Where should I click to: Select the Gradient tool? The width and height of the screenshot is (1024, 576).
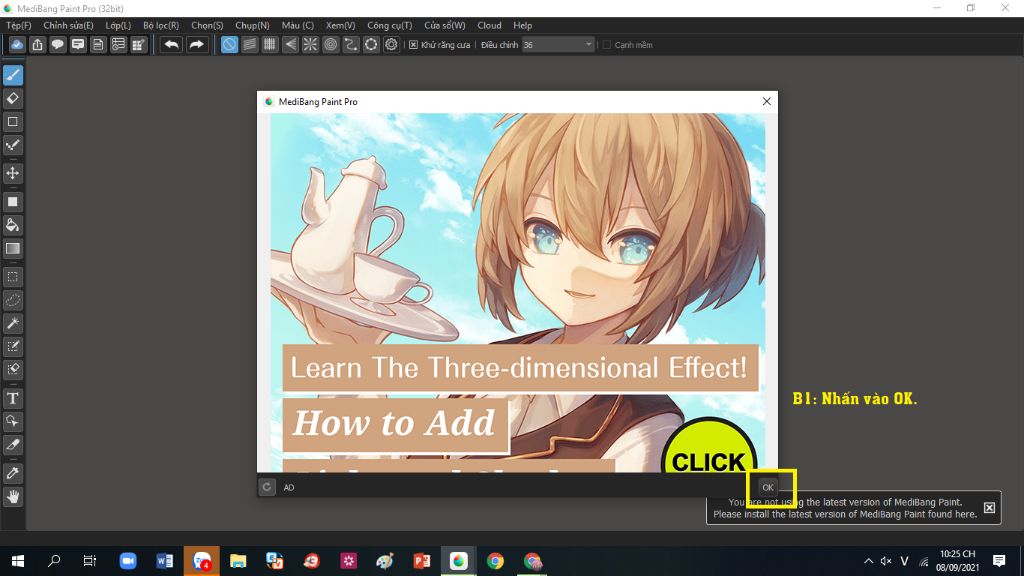(x=12, y=249)
